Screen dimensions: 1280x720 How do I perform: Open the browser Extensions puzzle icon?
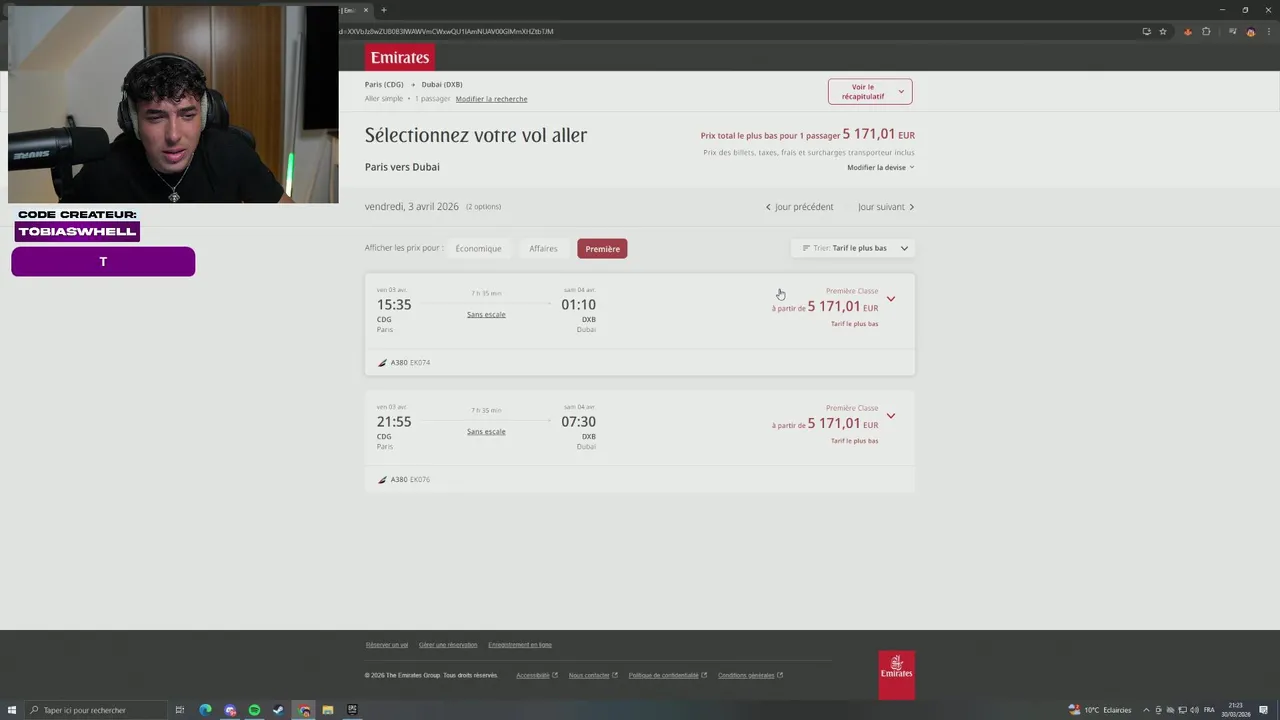click(1206, 31)
